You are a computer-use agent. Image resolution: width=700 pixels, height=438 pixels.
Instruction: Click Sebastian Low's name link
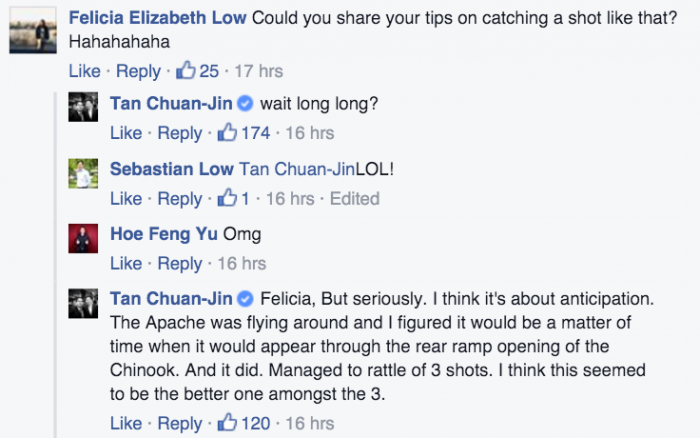pos(169,169)
